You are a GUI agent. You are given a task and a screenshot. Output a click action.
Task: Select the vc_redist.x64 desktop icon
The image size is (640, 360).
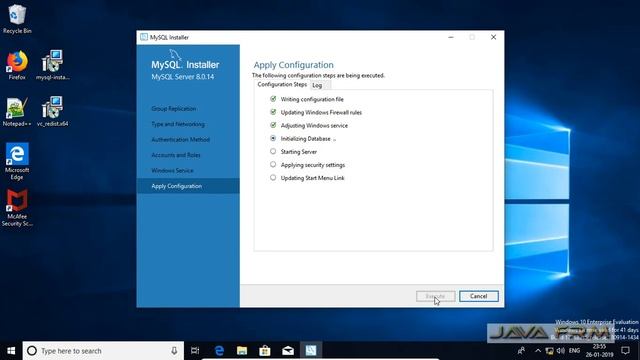coord(52,111)
